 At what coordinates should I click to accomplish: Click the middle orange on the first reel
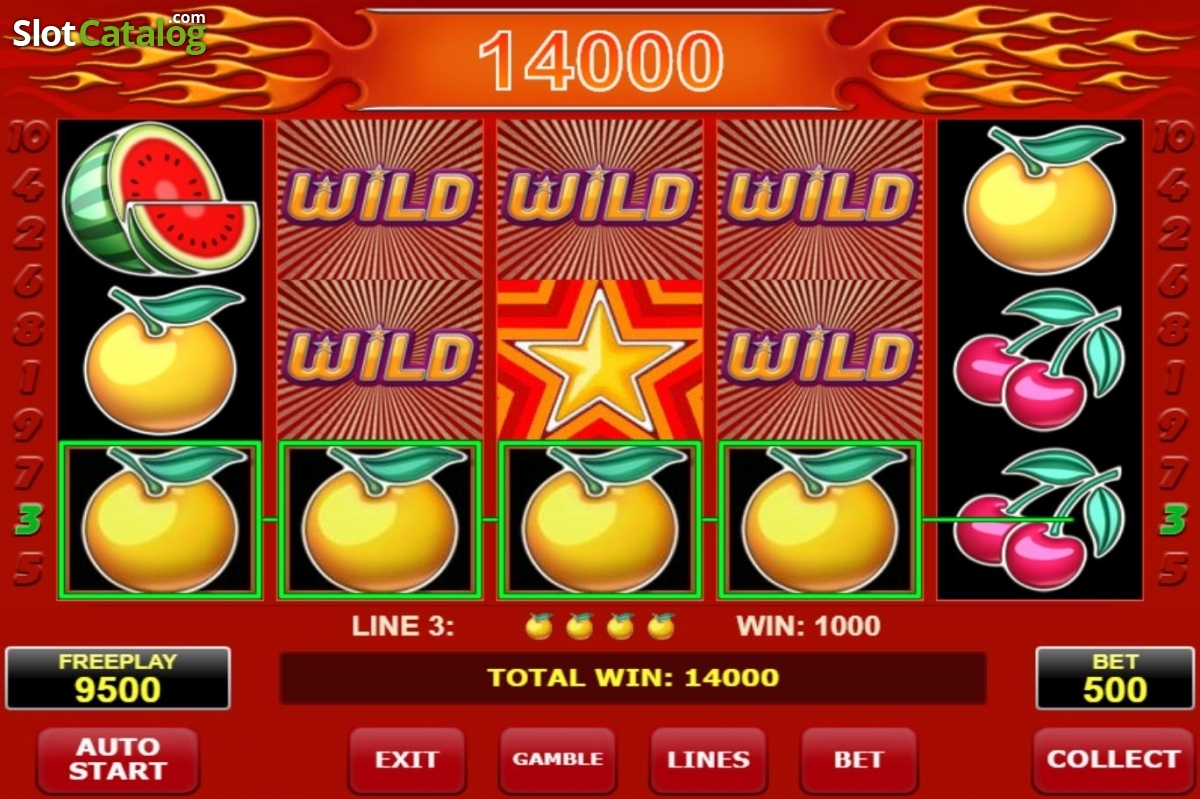[x=160, y=360]
